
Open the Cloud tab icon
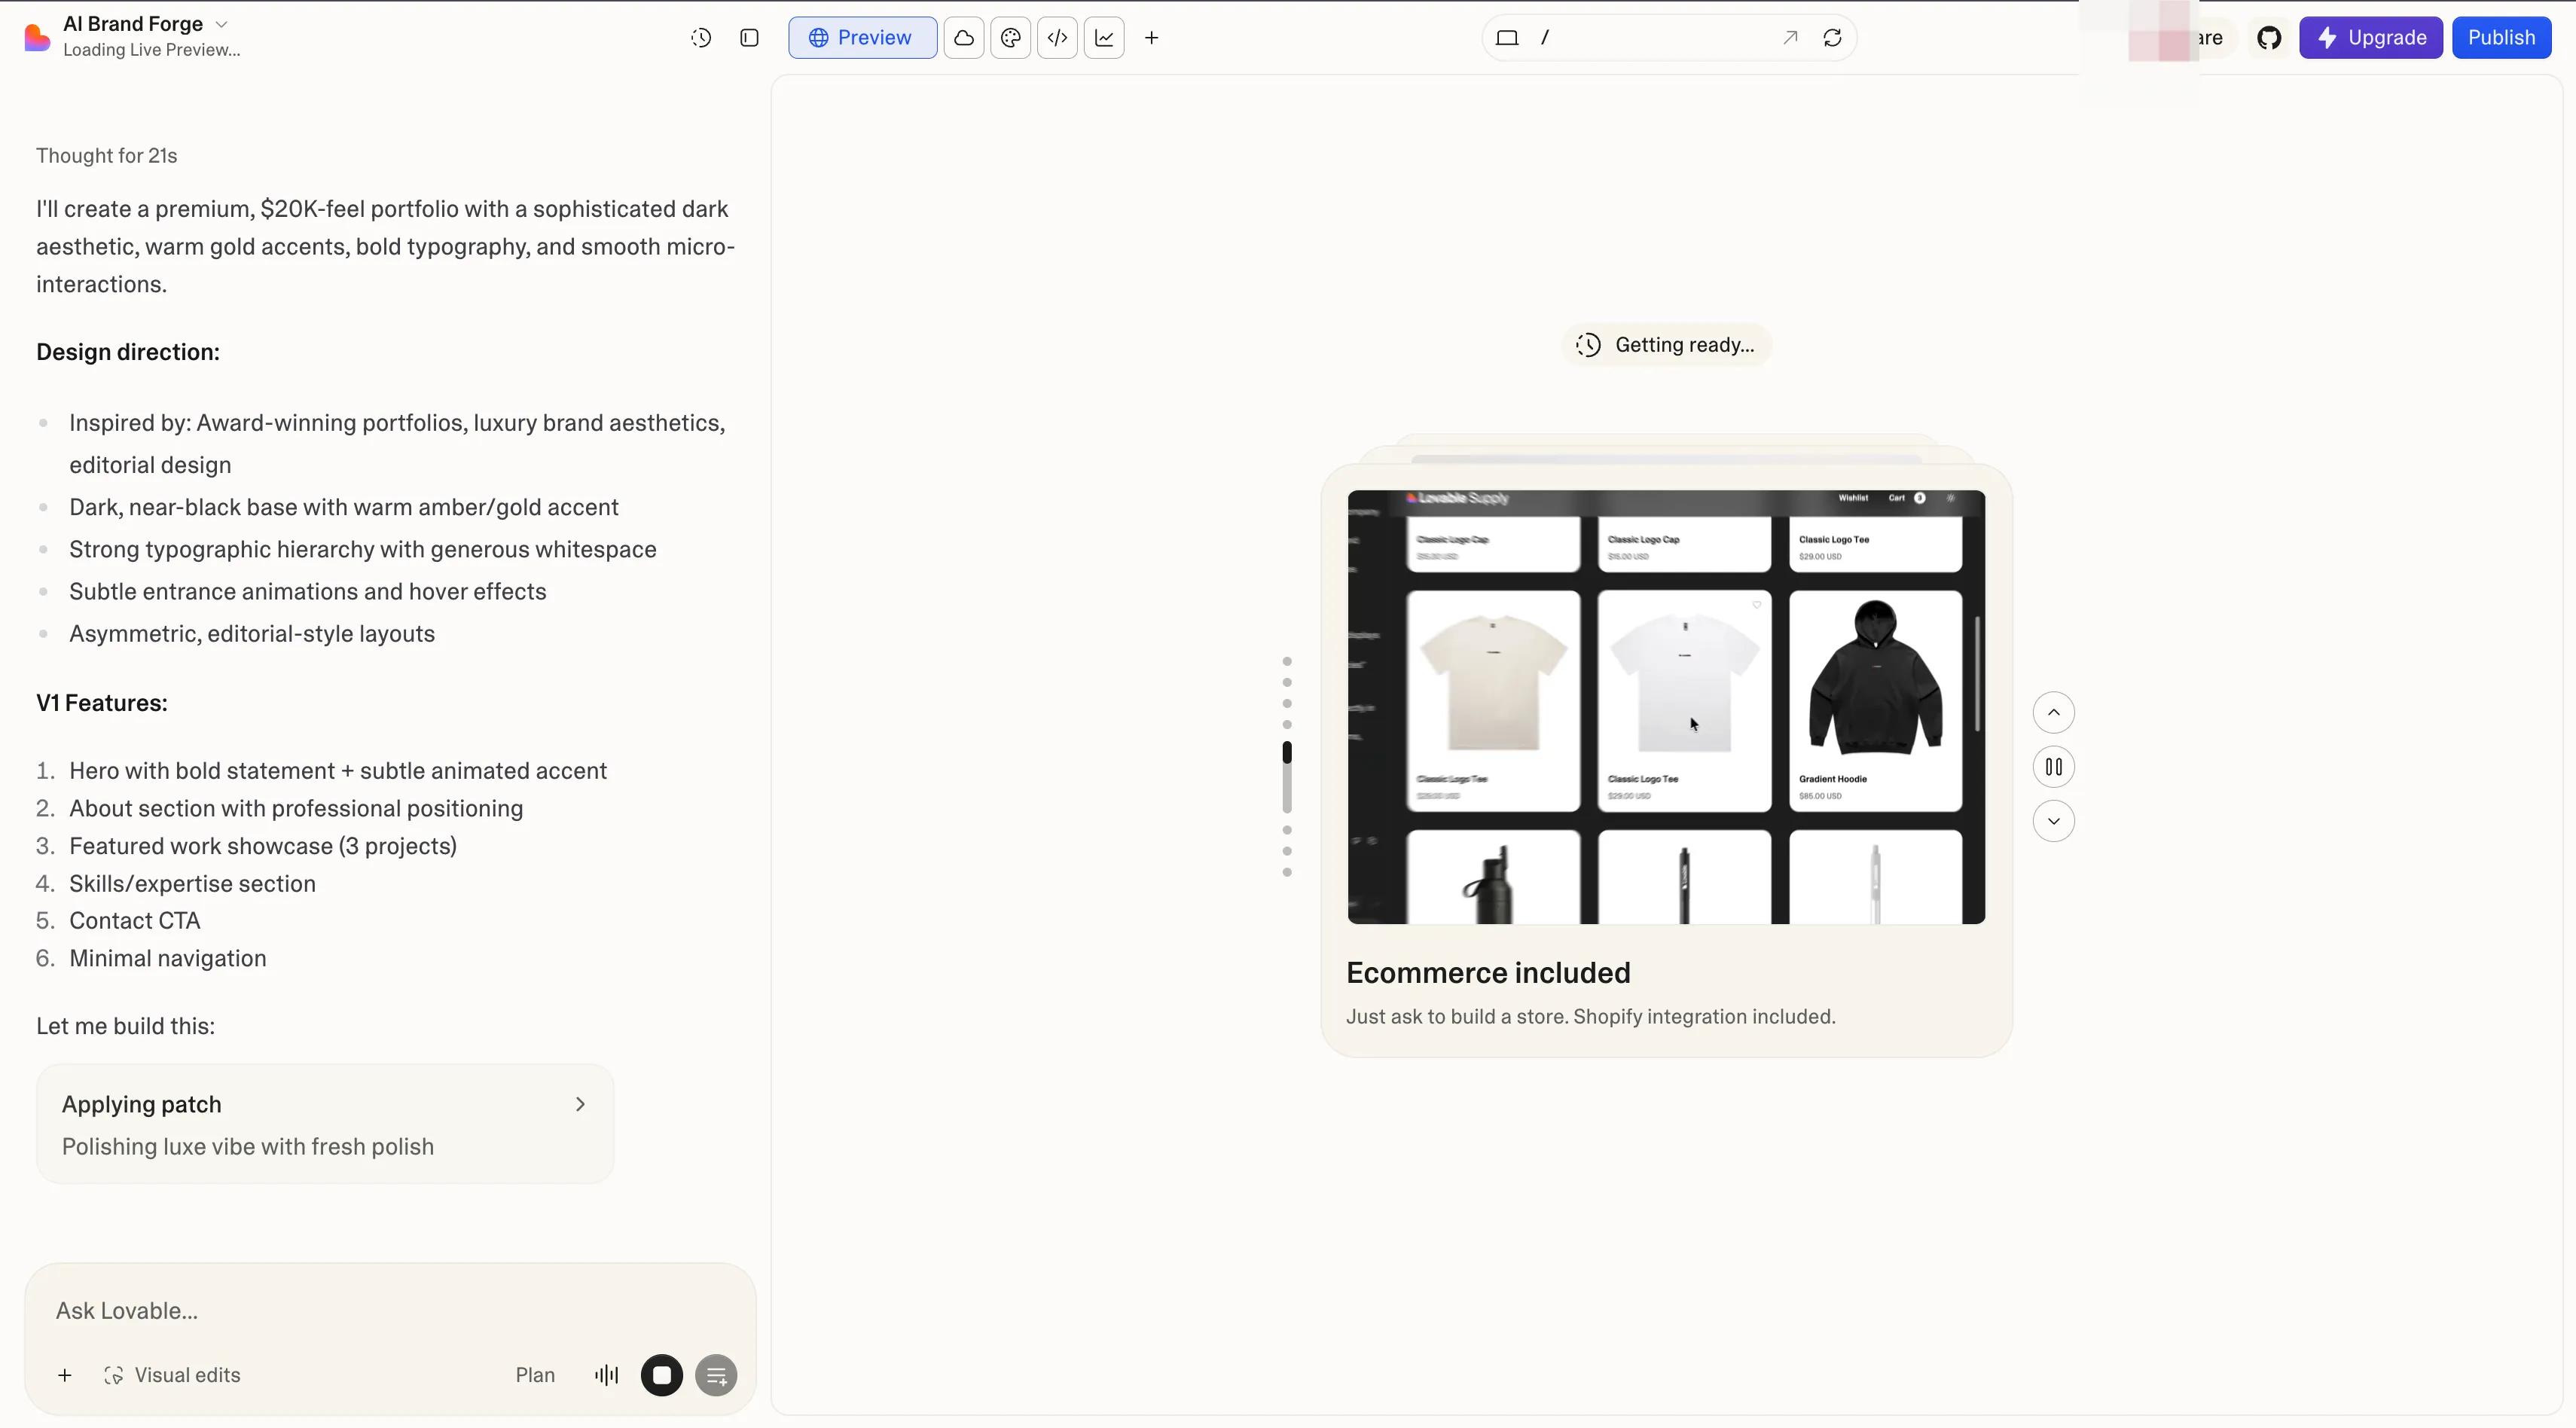[964, 38]
